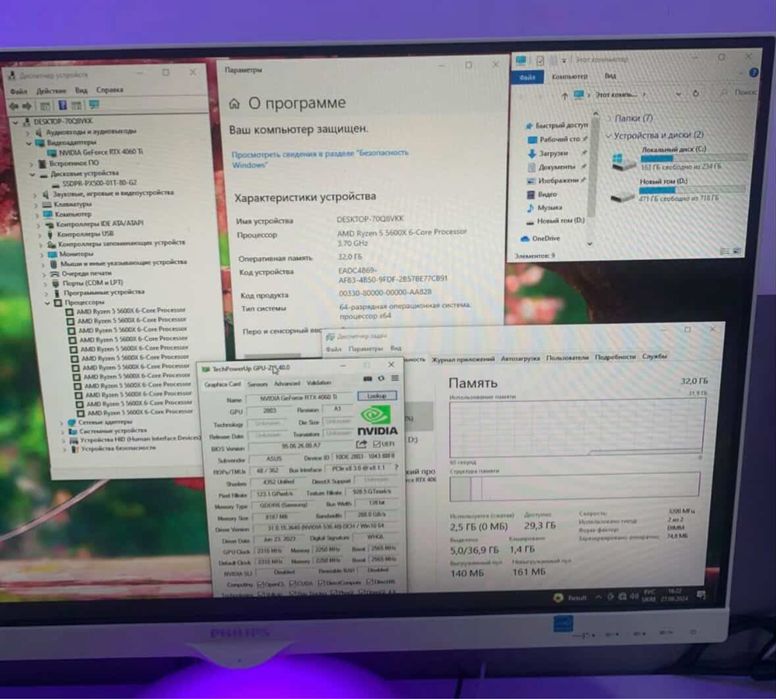Open OneDrive in Explorer sidebar
Viewport: 776px width, 699px height.
(x=540, y=238)
